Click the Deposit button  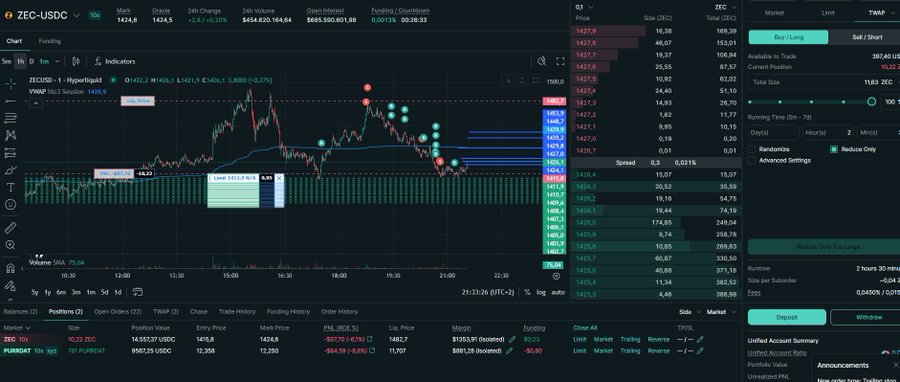(787, 317)
